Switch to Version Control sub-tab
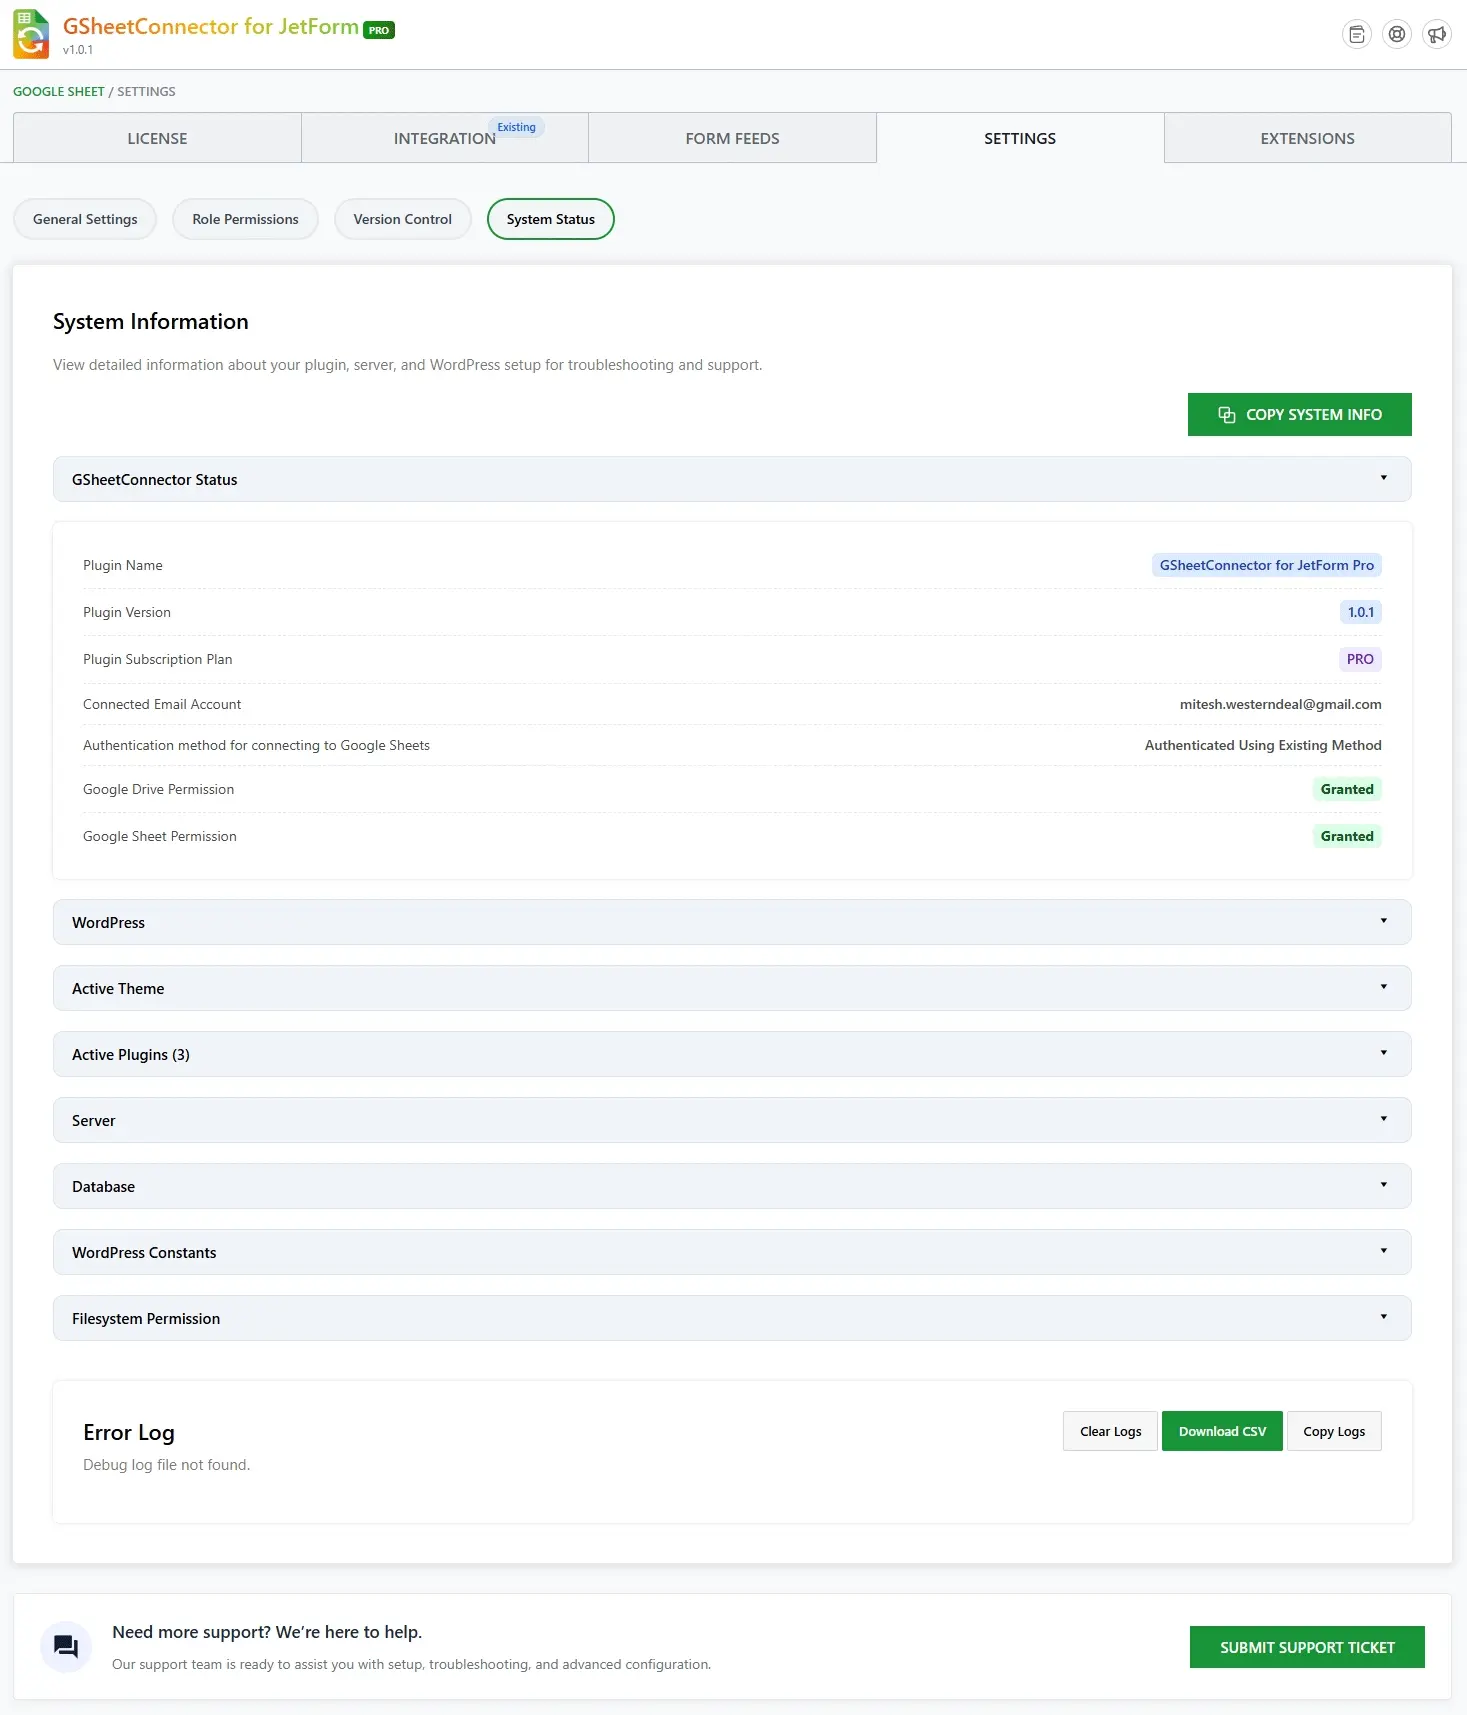 tap(402, 219)
